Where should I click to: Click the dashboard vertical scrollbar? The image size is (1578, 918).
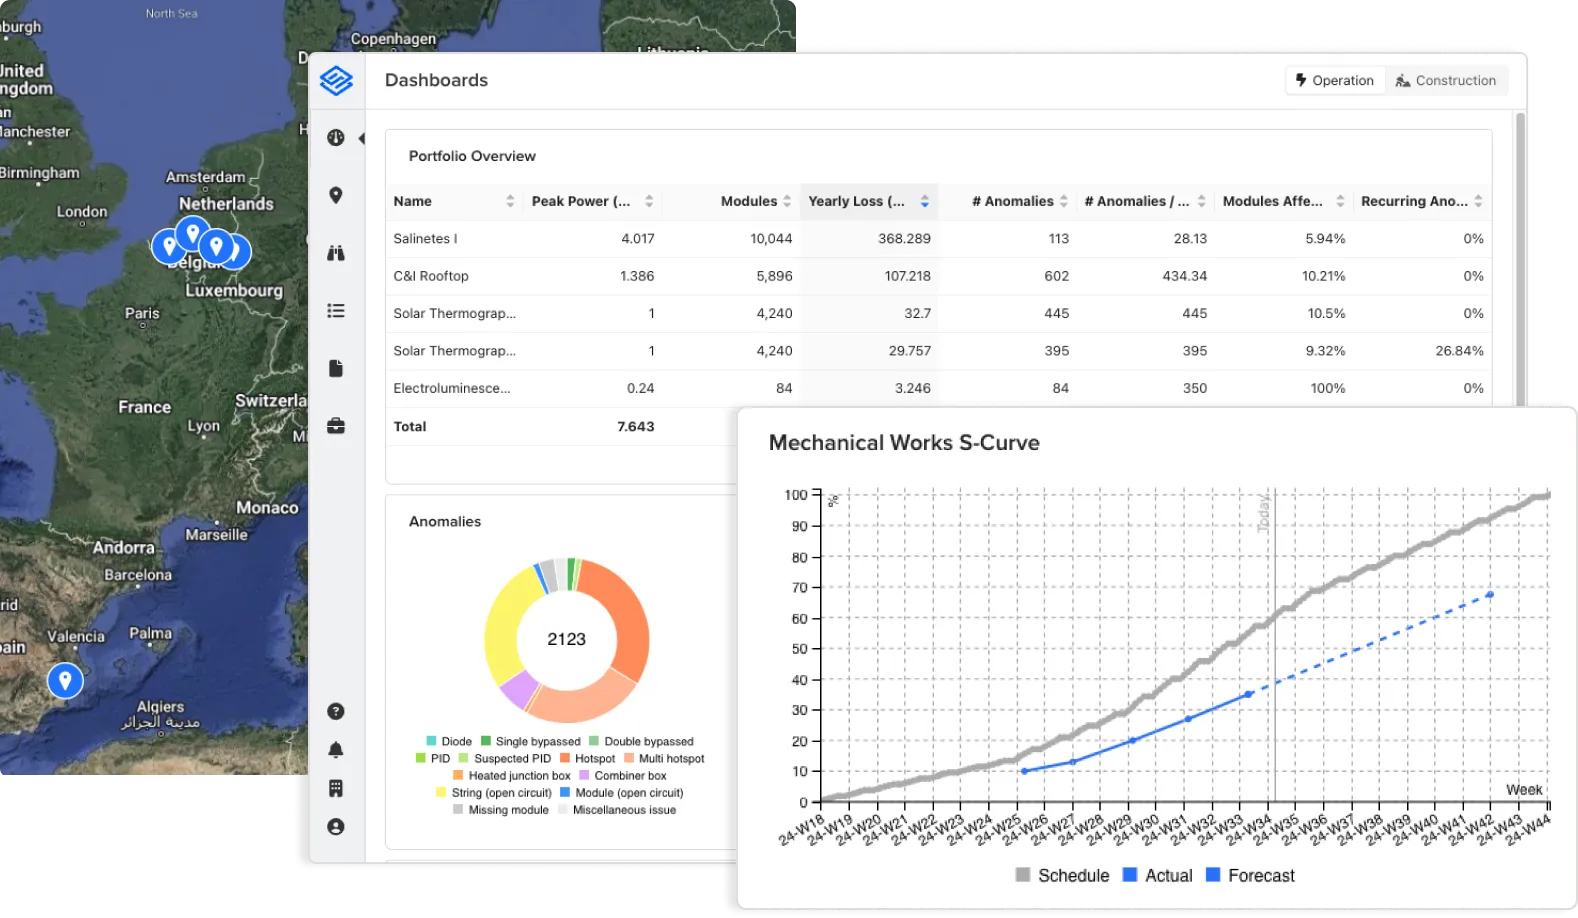[1520, 260]
